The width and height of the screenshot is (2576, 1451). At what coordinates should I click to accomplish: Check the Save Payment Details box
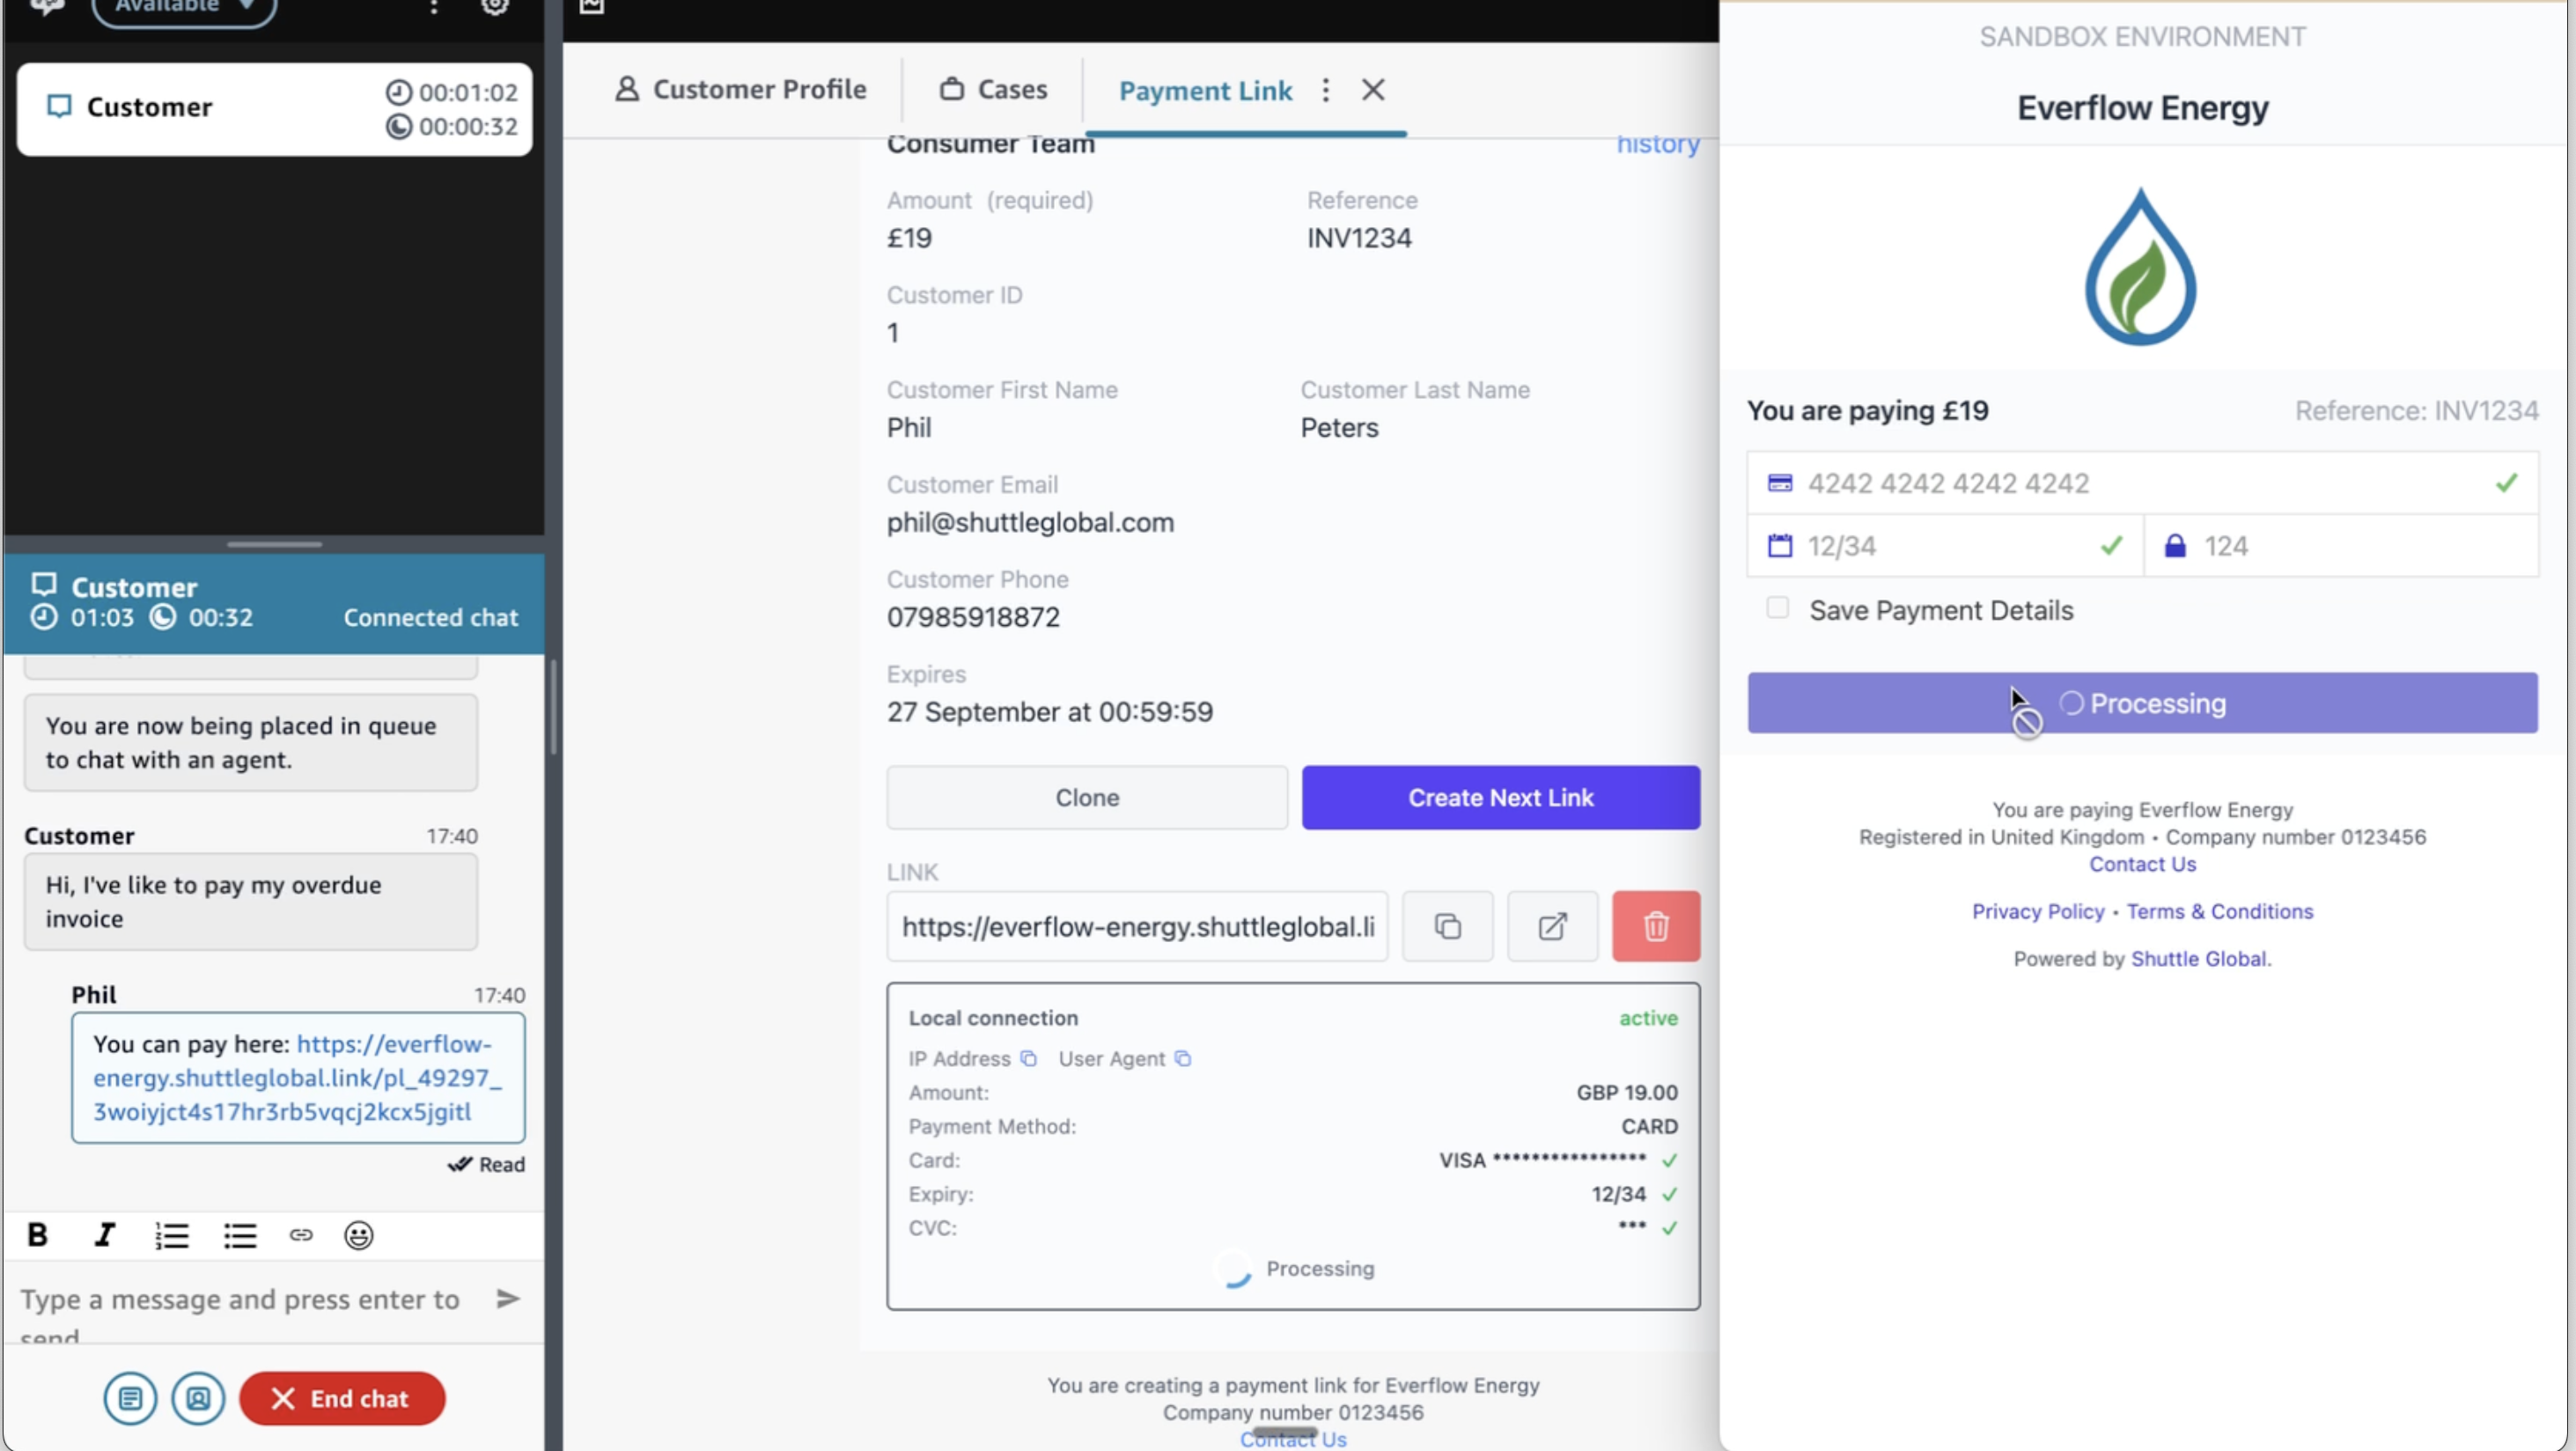tap(1777, 608)
